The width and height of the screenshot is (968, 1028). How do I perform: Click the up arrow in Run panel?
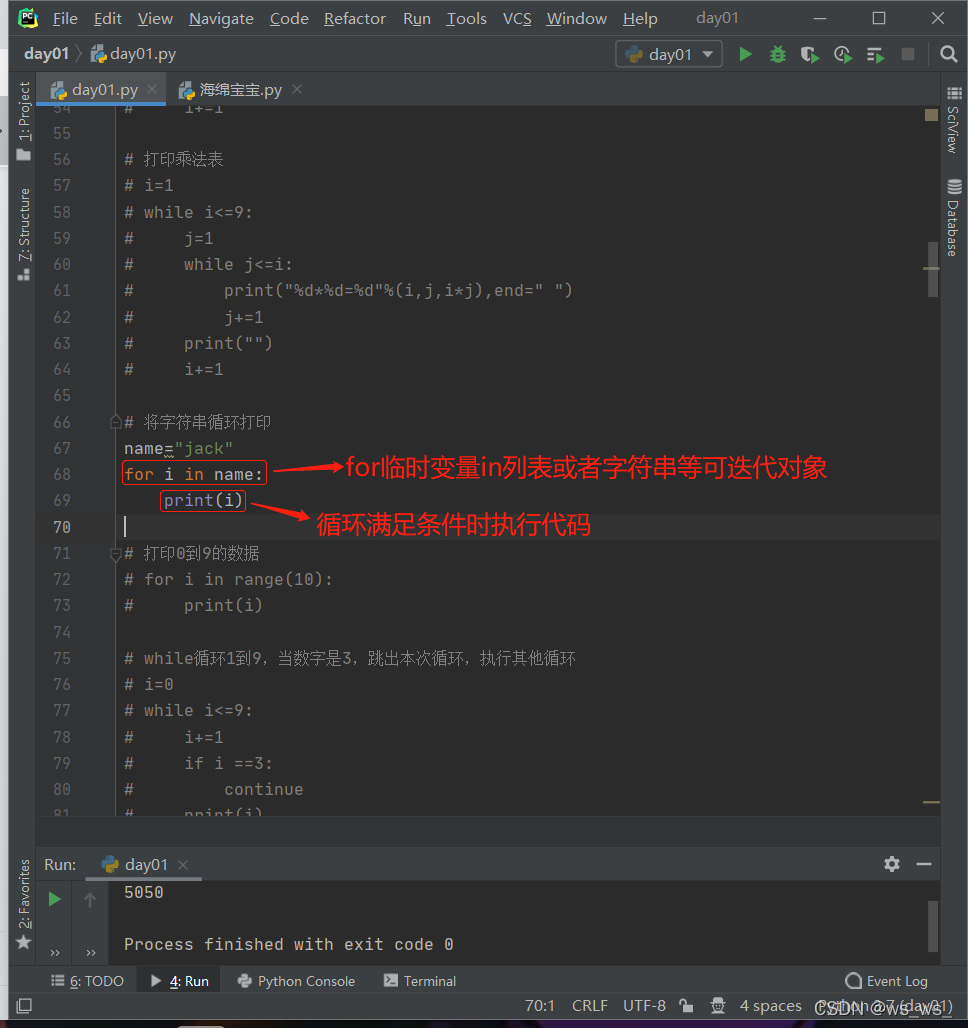pyautogui.click(x=90, y=900)
